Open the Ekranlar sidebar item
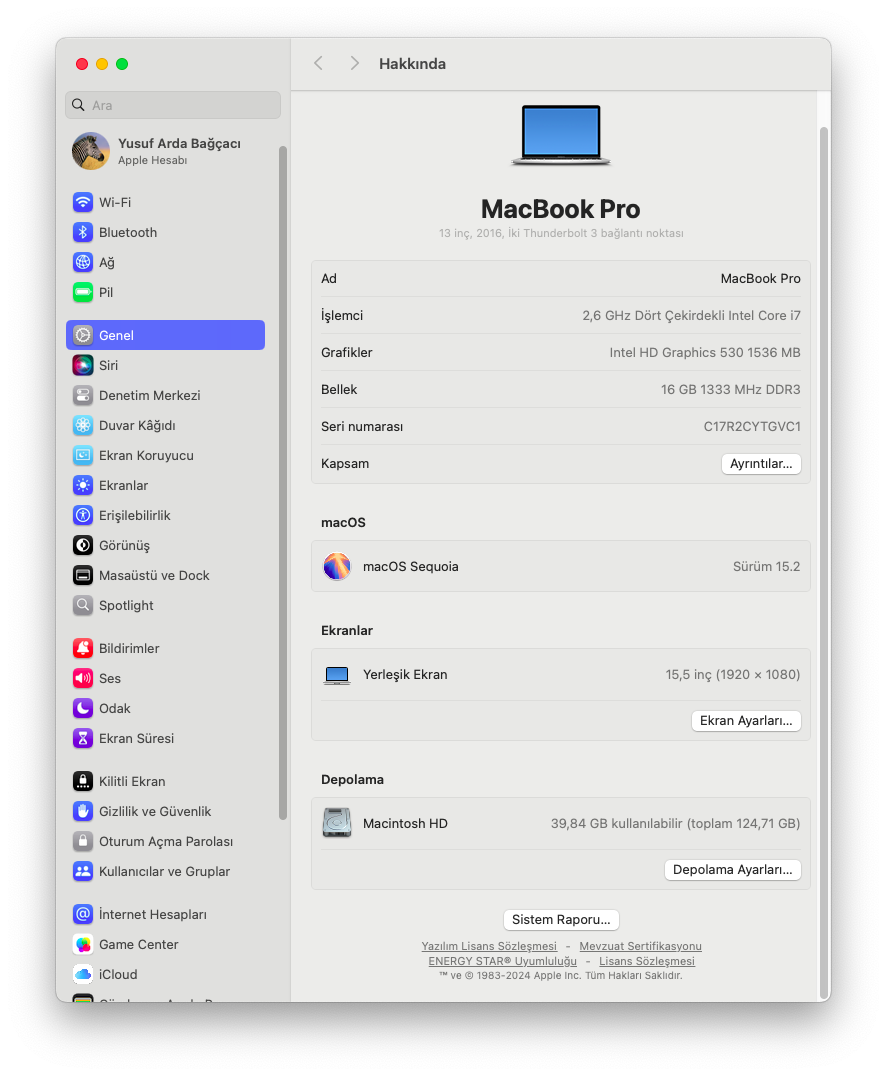Viewport: 887px width, 1076px height. click(123, 485)
